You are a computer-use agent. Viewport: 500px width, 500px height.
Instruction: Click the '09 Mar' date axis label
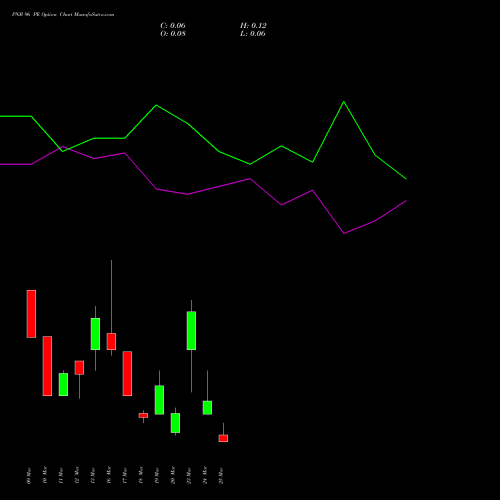(x=29, y=475)
